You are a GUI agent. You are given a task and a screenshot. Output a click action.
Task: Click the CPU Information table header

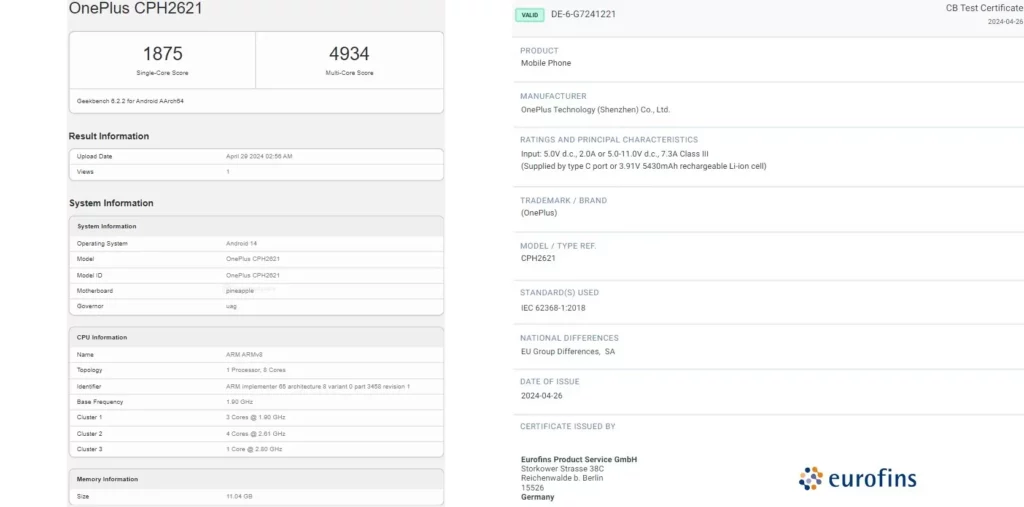point(102,337)
